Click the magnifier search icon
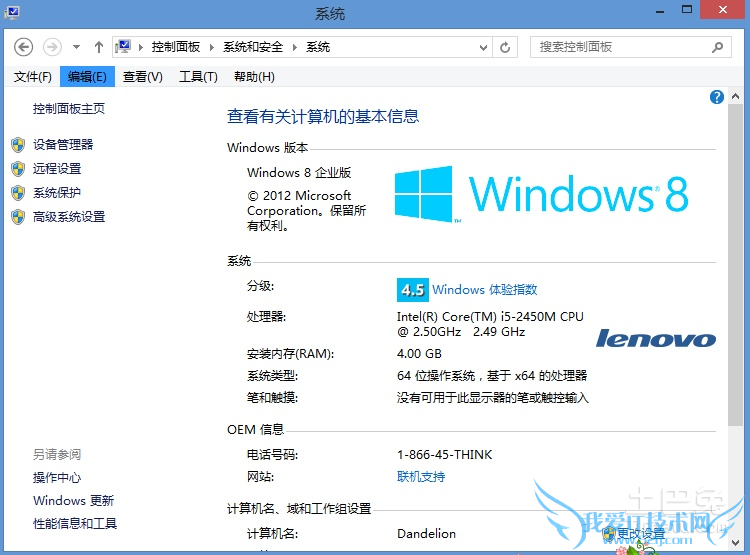 (x=717, y=47)
